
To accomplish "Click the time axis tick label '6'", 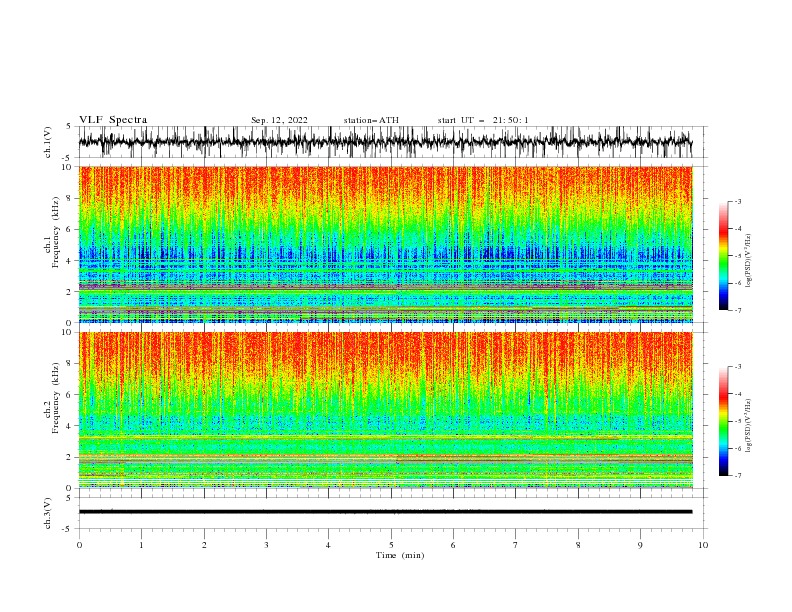I will point(453,545).
